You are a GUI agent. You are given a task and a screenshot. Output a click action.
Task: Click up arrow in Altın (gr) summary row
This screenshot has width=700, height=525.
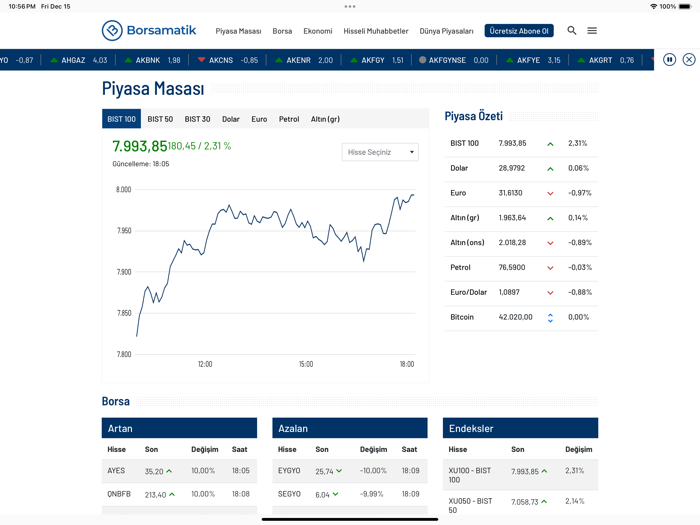pyautogui.click(x=550, y=218)
